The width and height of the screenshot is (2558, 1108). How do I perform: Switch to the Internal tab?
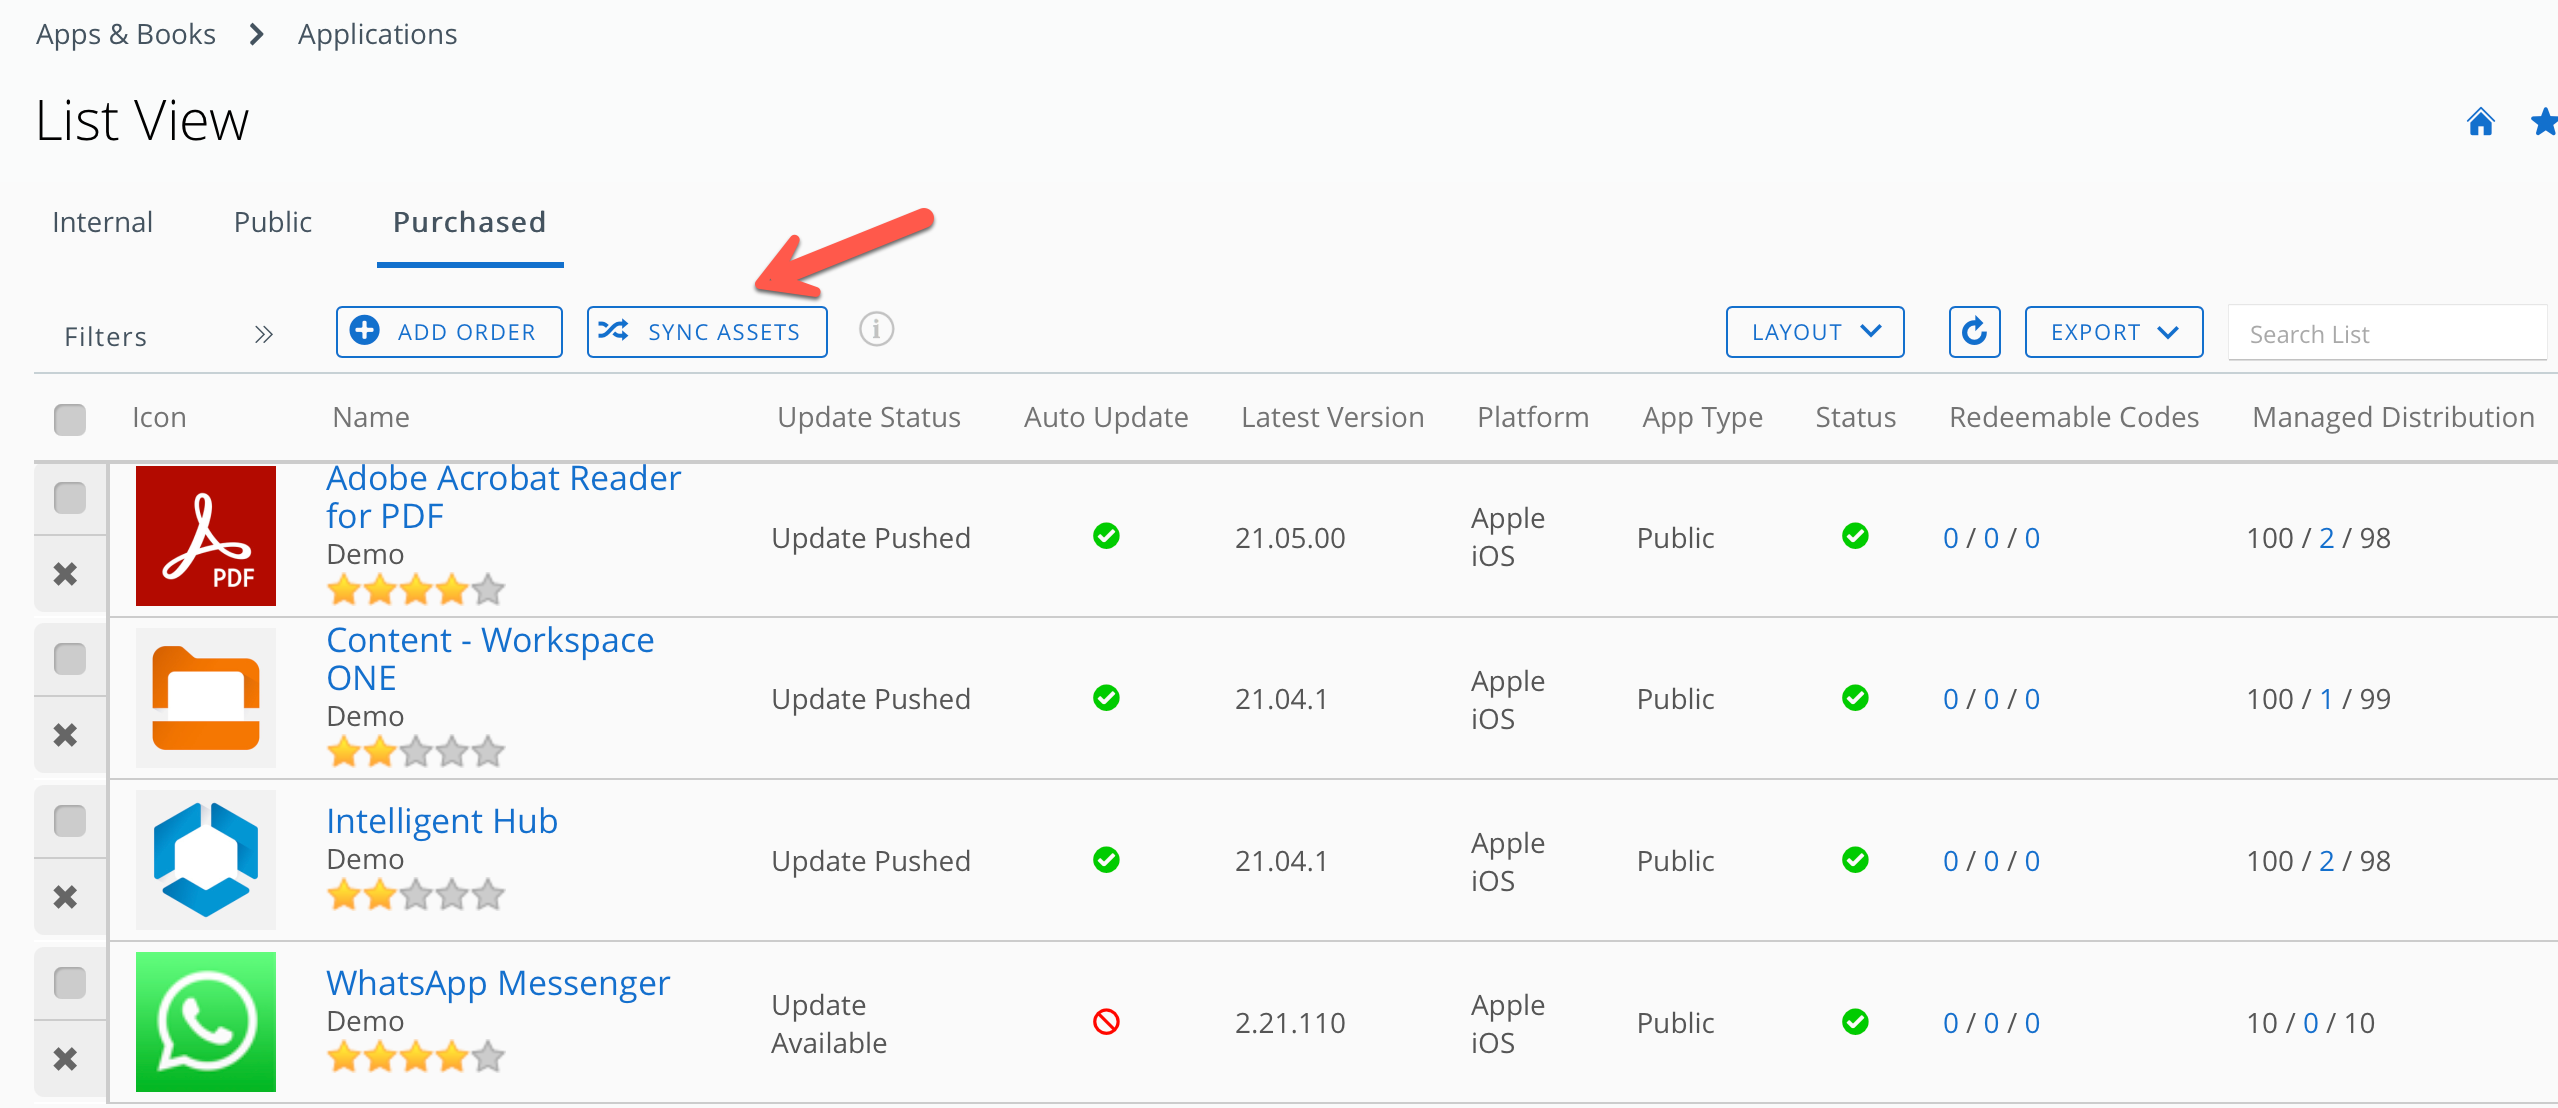coord(102,221)
